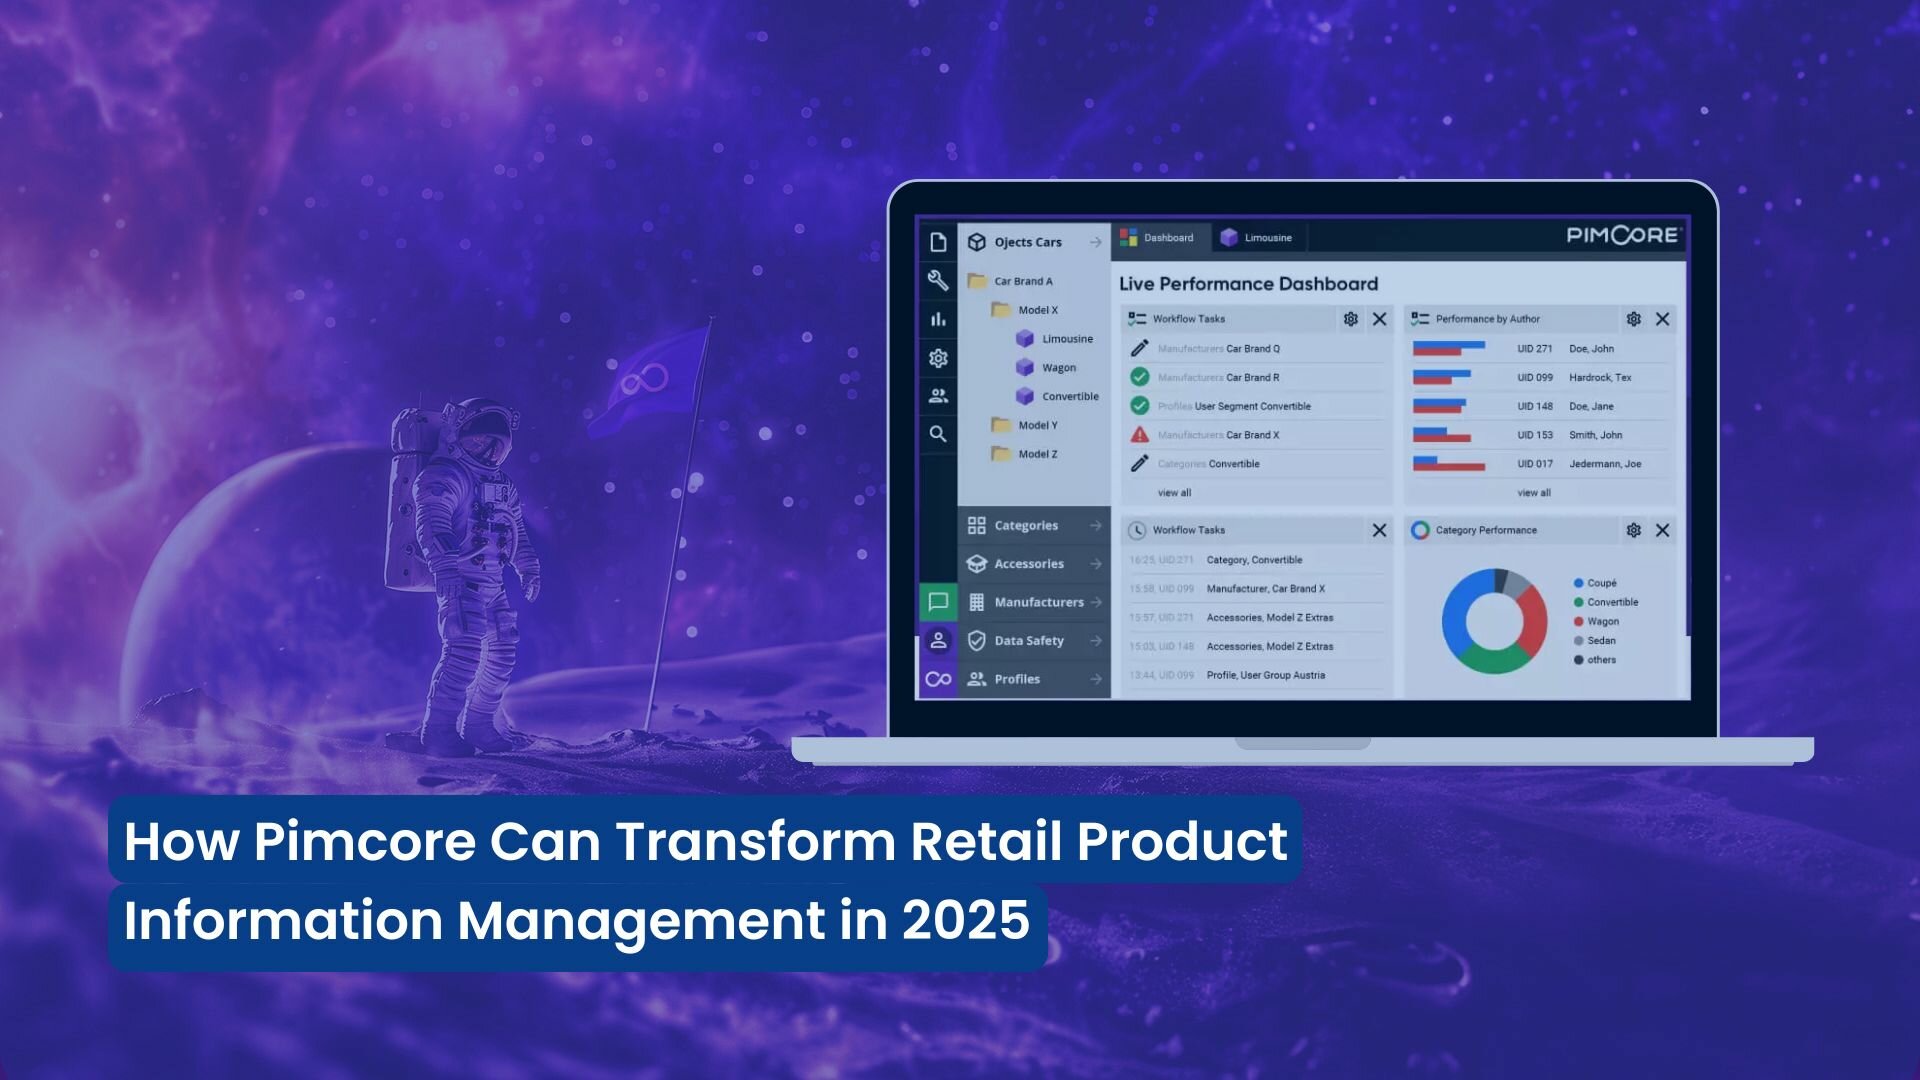The image size is (1920, 1080).
Task: Close the top Workflow Tasks widget
Action: (1380, 319)
